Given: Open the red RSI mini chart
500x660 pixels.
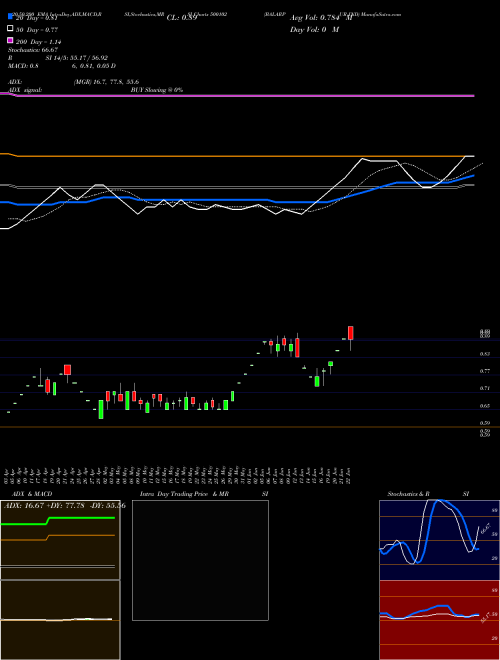Looking at the screenshot, I should click(439, 620).
